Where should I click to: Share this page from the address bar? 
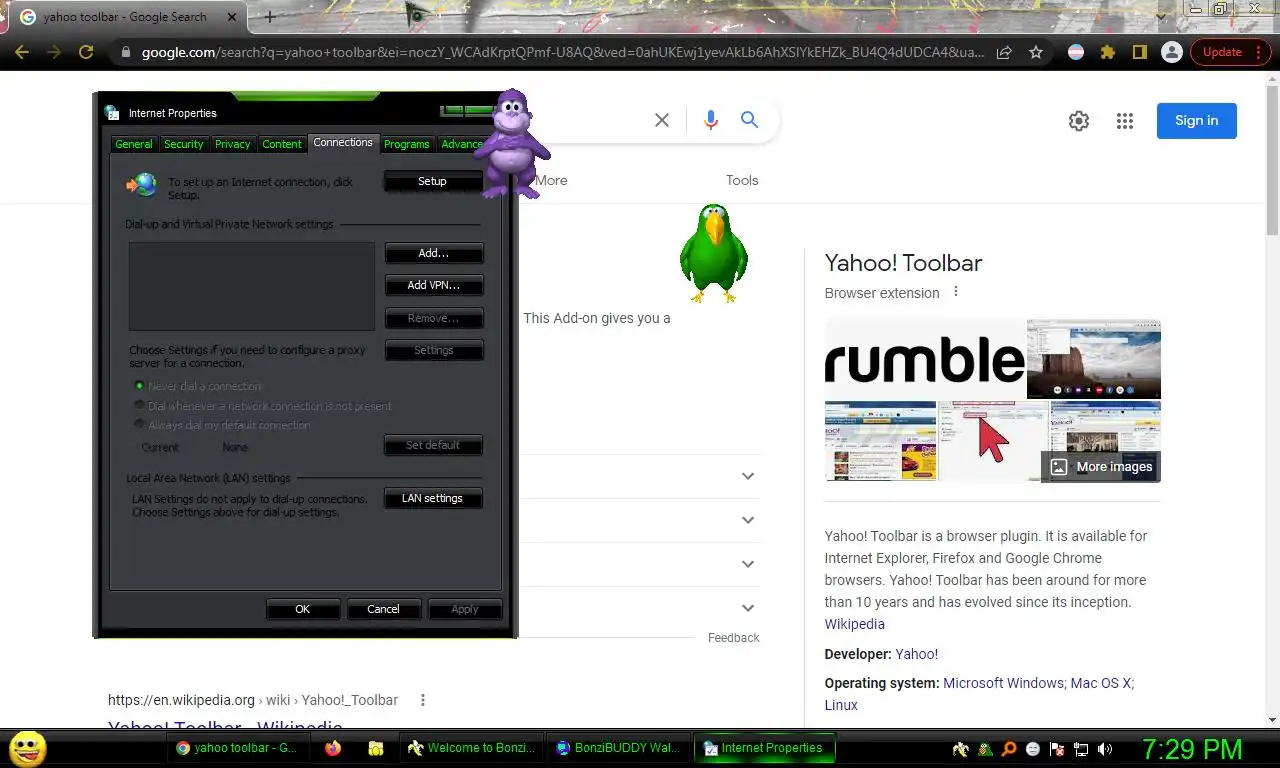pyautogui.click(x=1004, y=52)
